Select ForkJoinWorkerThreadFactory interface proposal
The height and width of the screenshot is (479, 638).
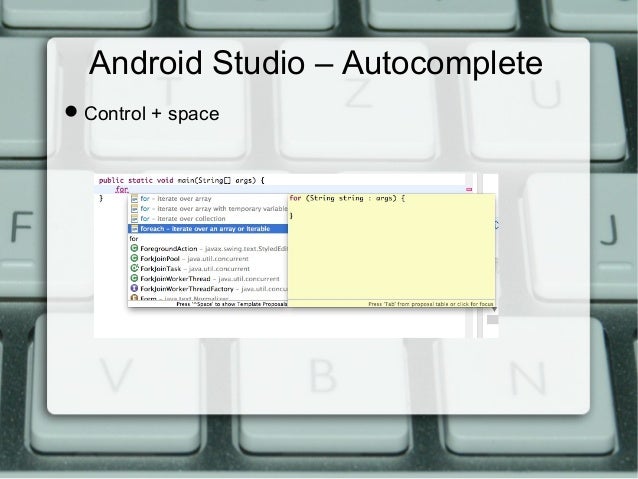(208, 289)
